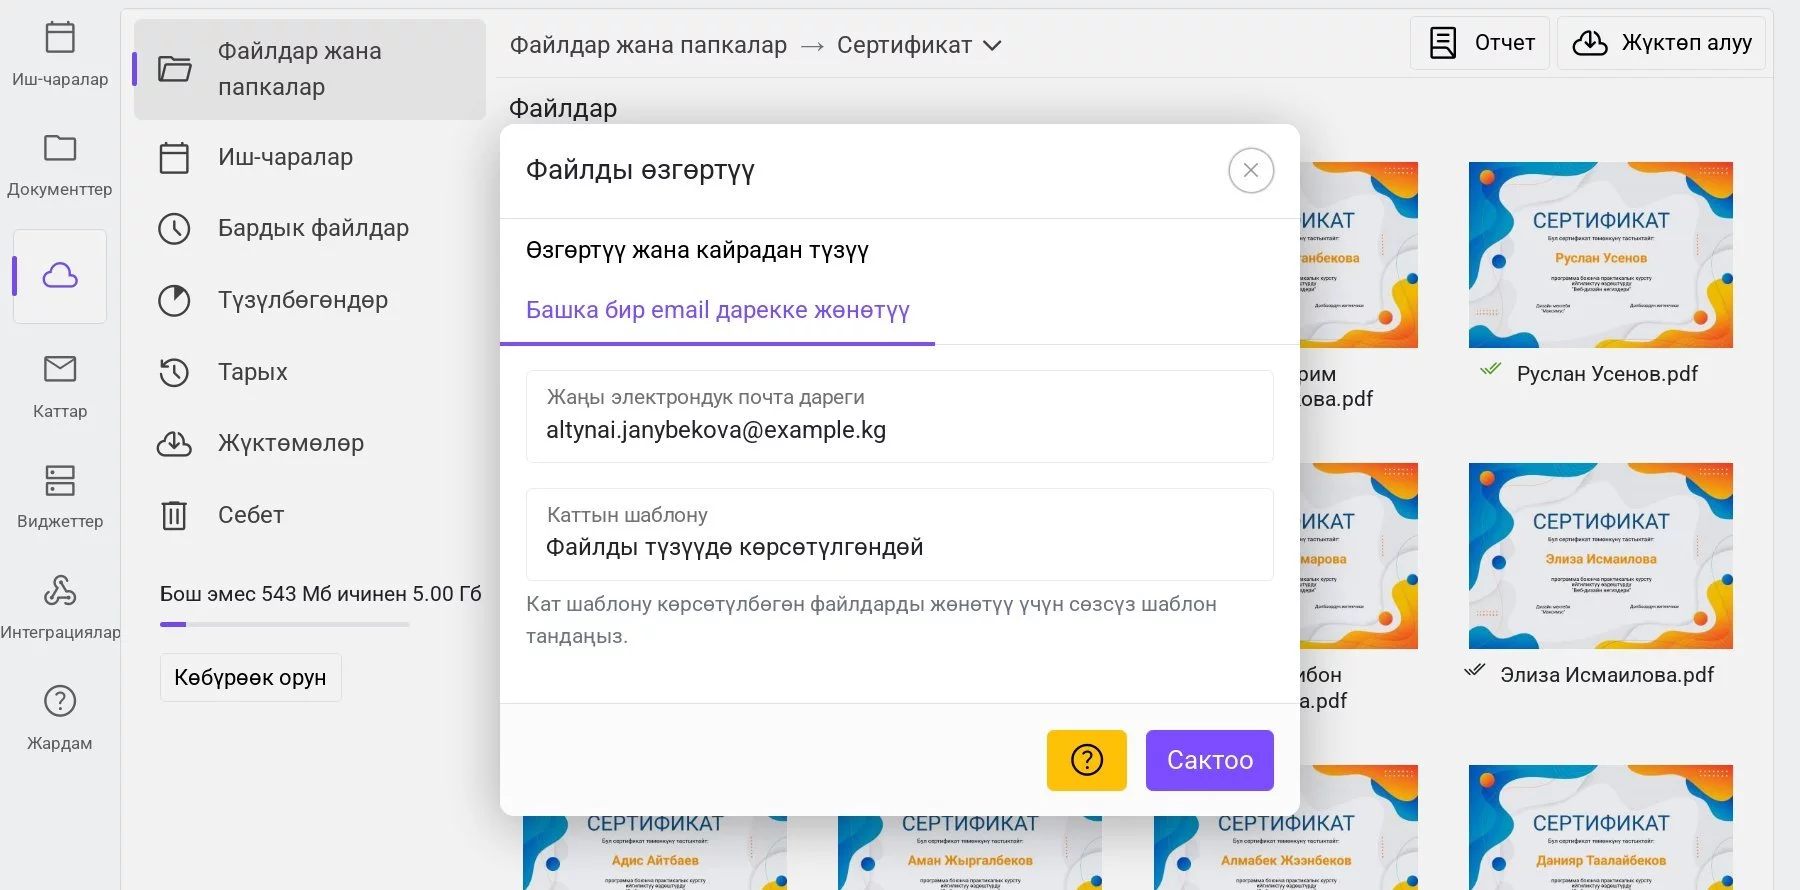Click the Сактоо save button
The height and width of the screenshot is (890, 1800).
1210,760
